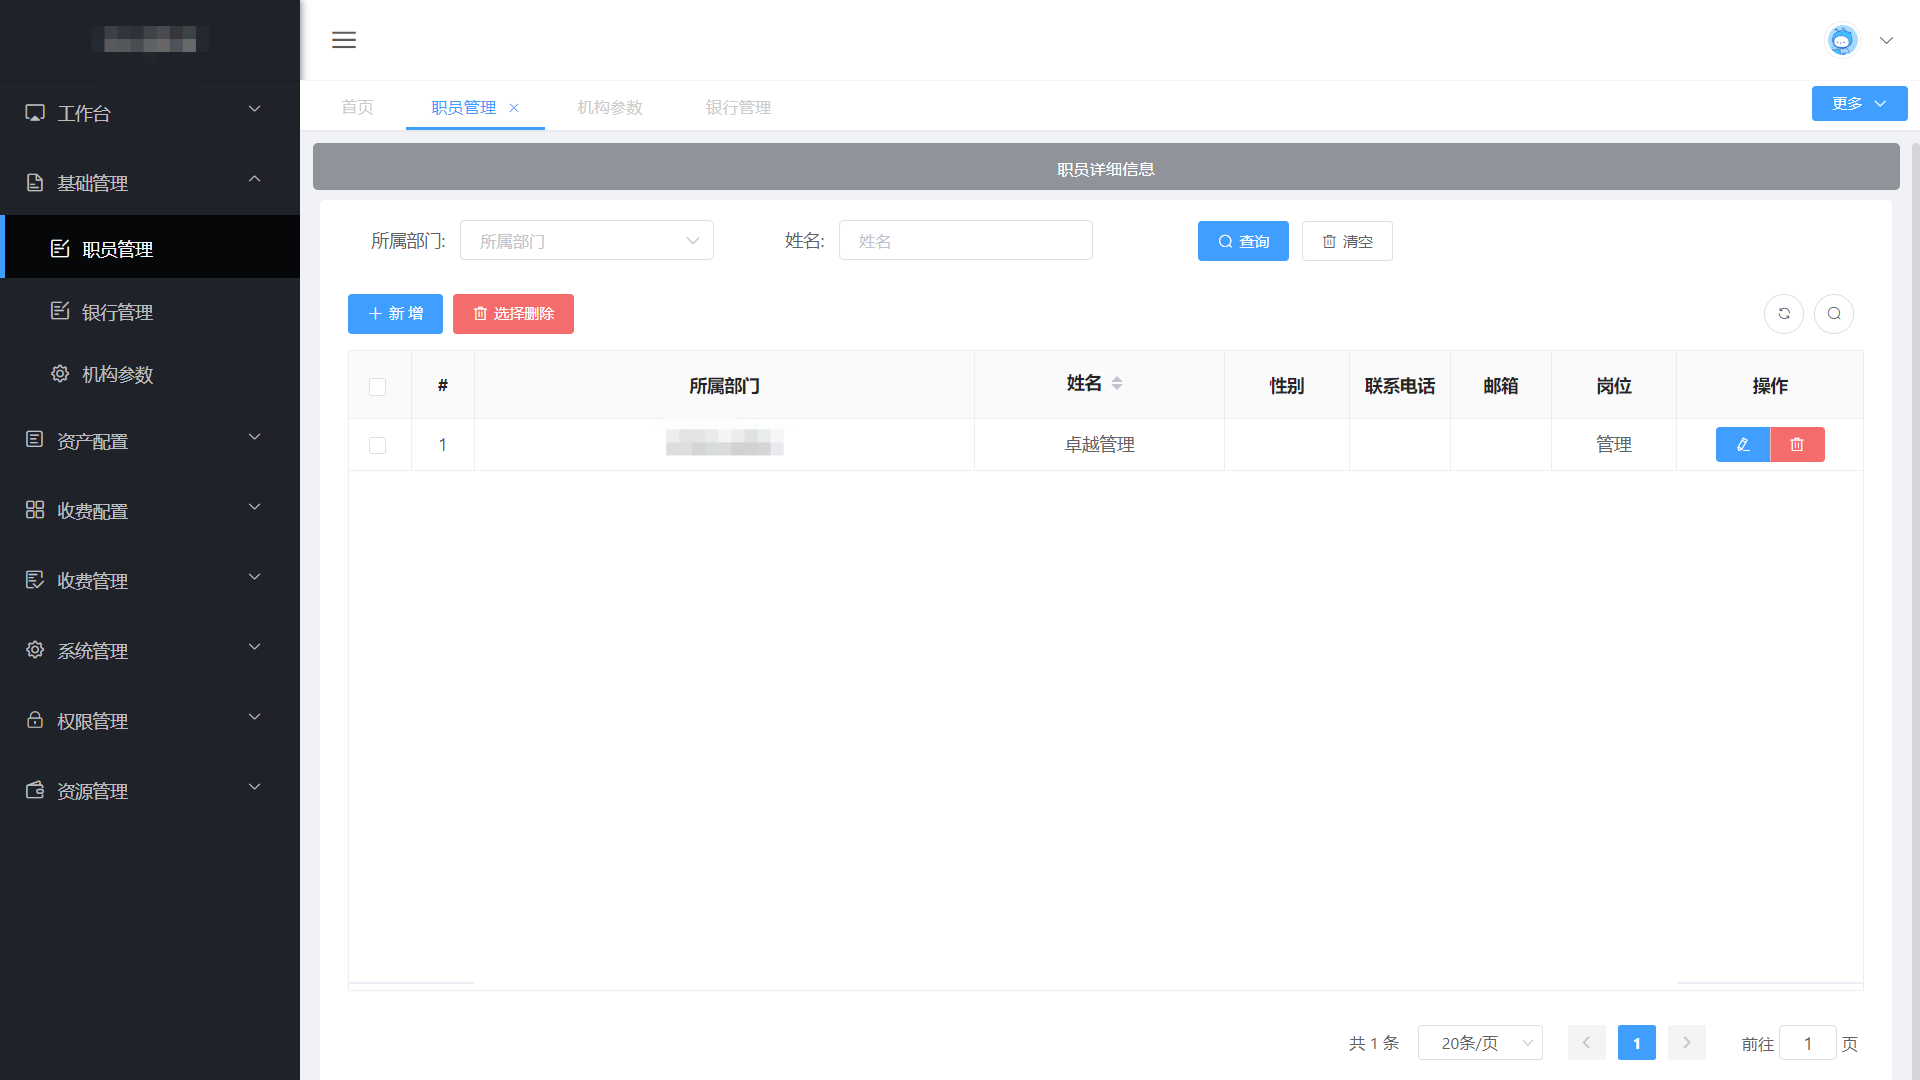
Task: Collapse the 基础管理 menu chevron
Action: tap(255, 179)
